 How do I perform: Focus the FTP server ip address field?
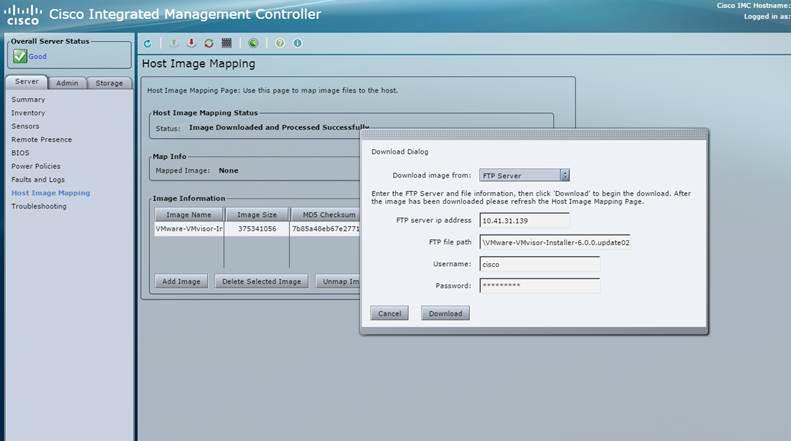point(524,220)
